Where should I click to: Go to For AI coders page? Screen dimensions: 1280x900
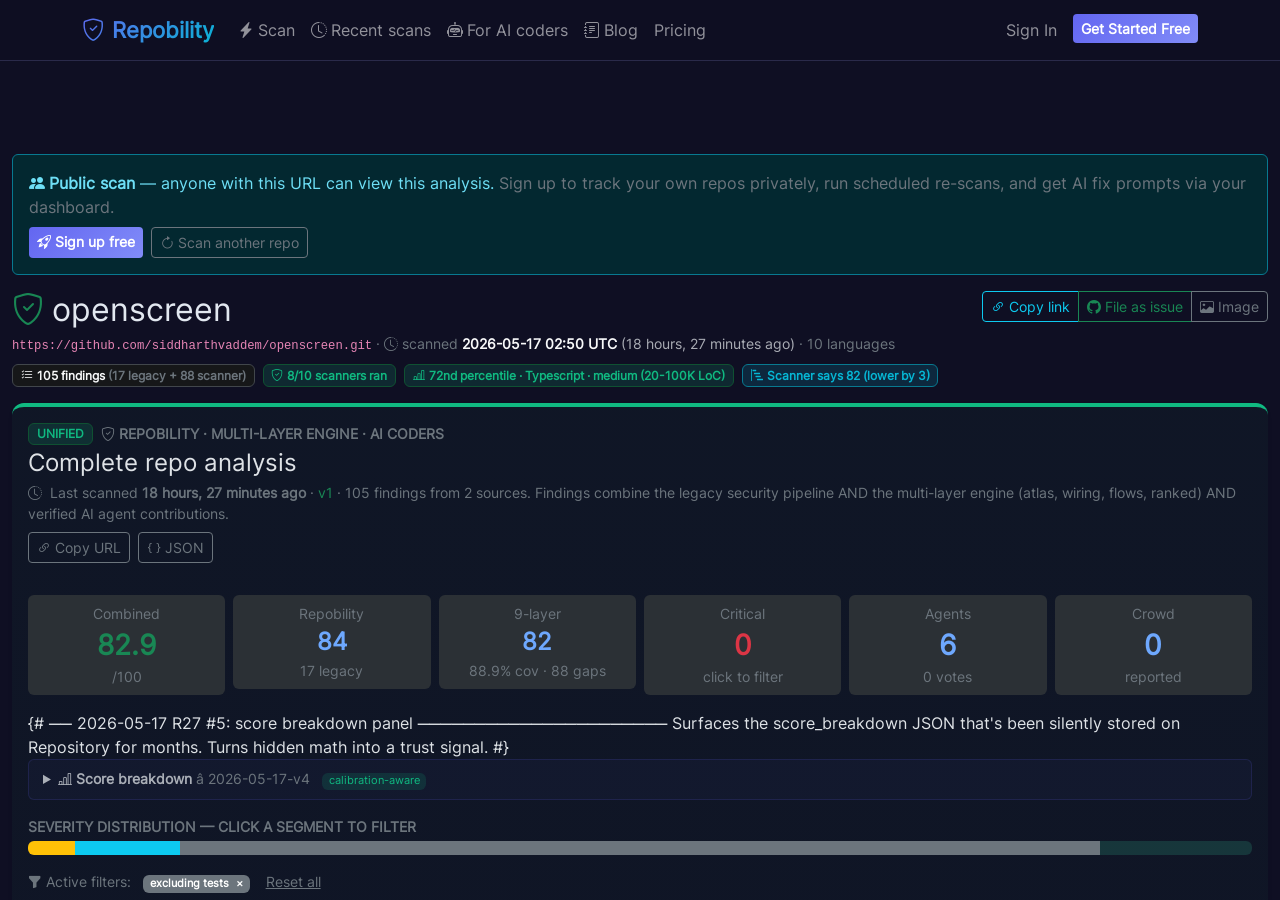[x=507, y=30]
